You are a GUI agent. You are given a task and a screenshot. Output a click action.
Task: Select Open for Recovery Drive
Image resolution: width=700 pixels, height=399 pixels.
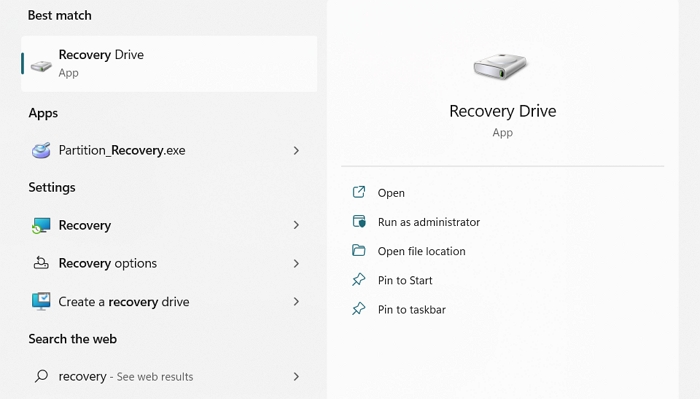pyautogui.click(x=391, y=193)
